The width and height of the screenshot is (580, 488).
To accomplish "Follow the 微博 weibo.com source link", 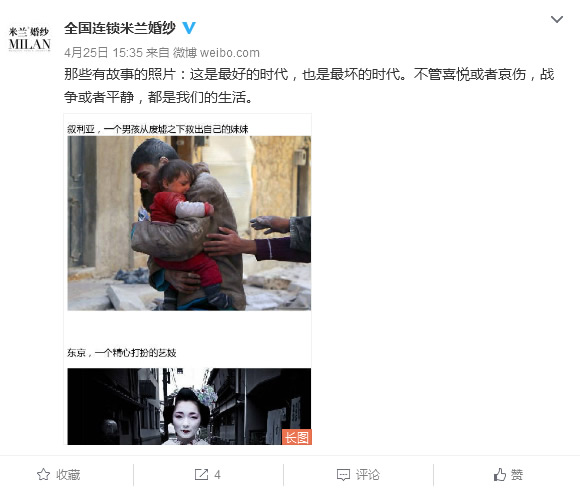I will [216, 53].
